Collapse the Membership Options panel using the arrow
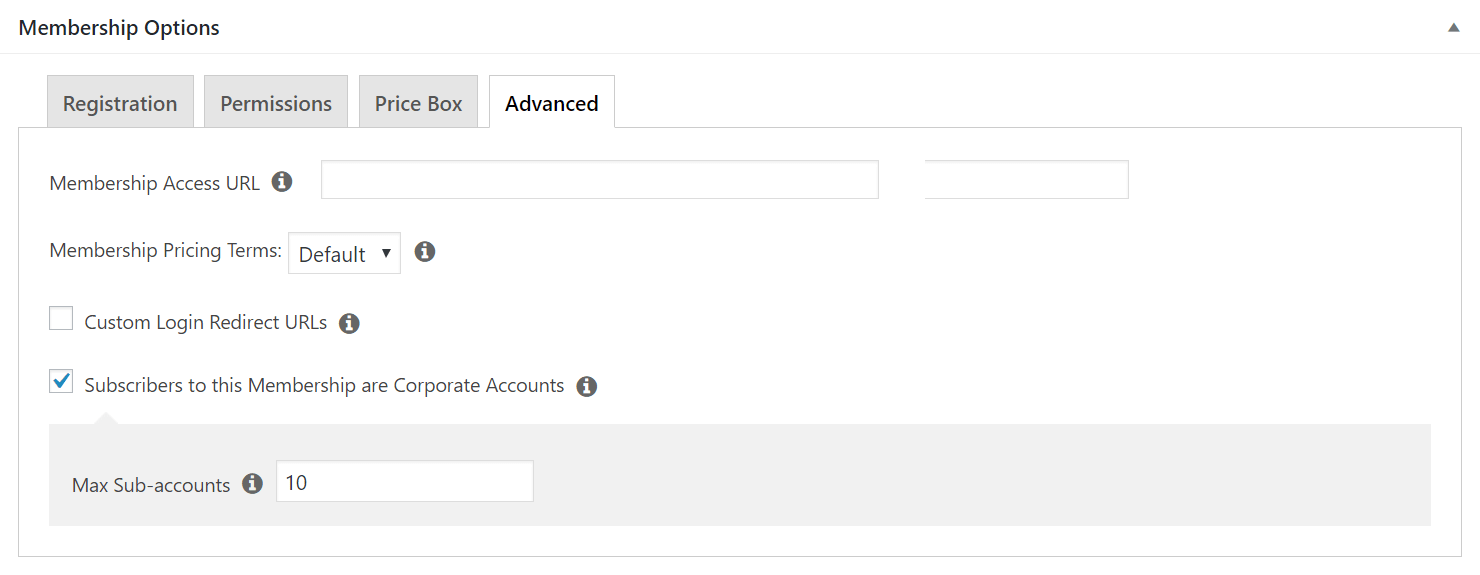The height and width of the screenshot is (575, 1480). coord(1453,28)
